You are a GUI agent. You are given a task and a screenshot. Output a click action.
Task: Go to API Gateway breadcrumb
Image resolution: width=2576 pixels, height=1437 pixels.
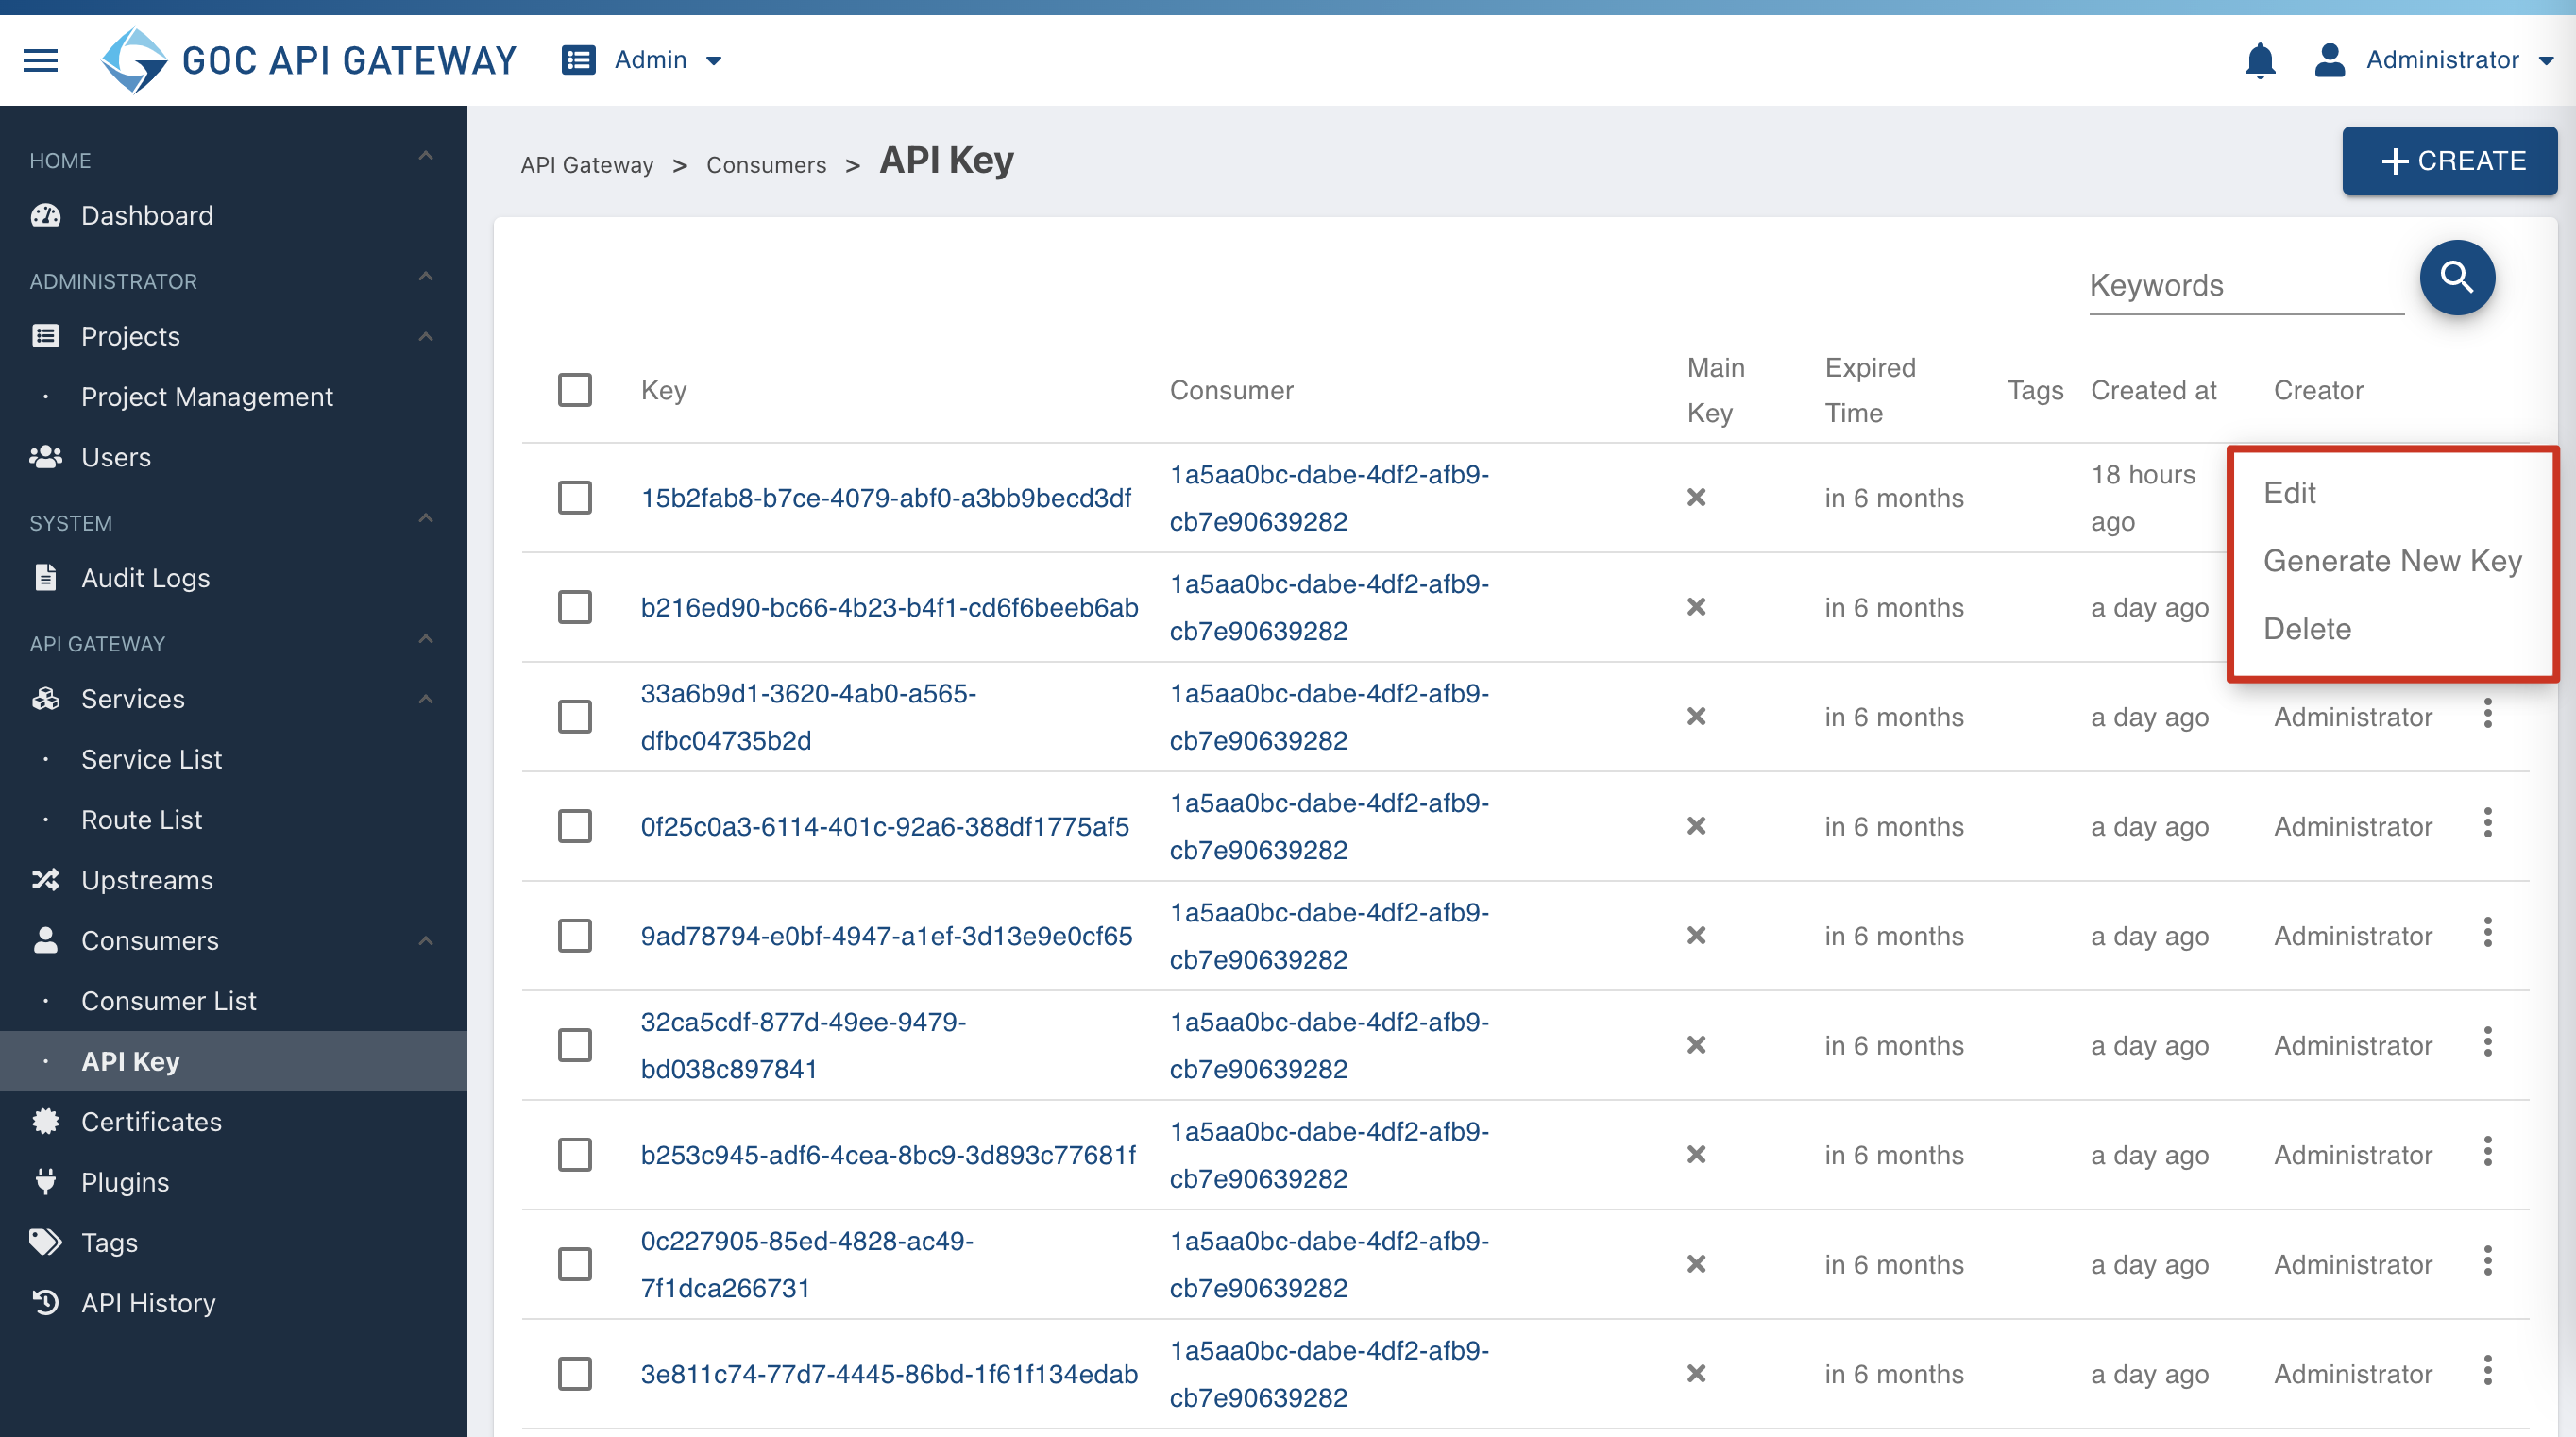click(x=587, y=165)
